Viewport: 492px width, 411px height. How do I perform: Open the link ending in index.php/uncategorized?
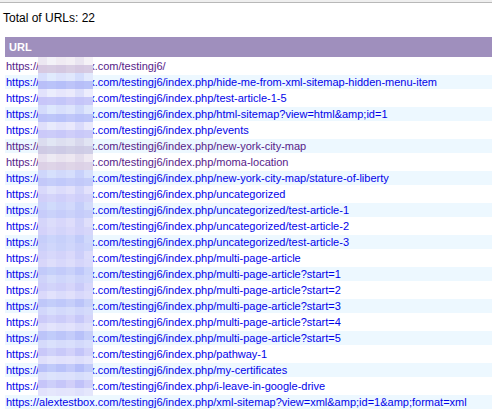point(146,194)
